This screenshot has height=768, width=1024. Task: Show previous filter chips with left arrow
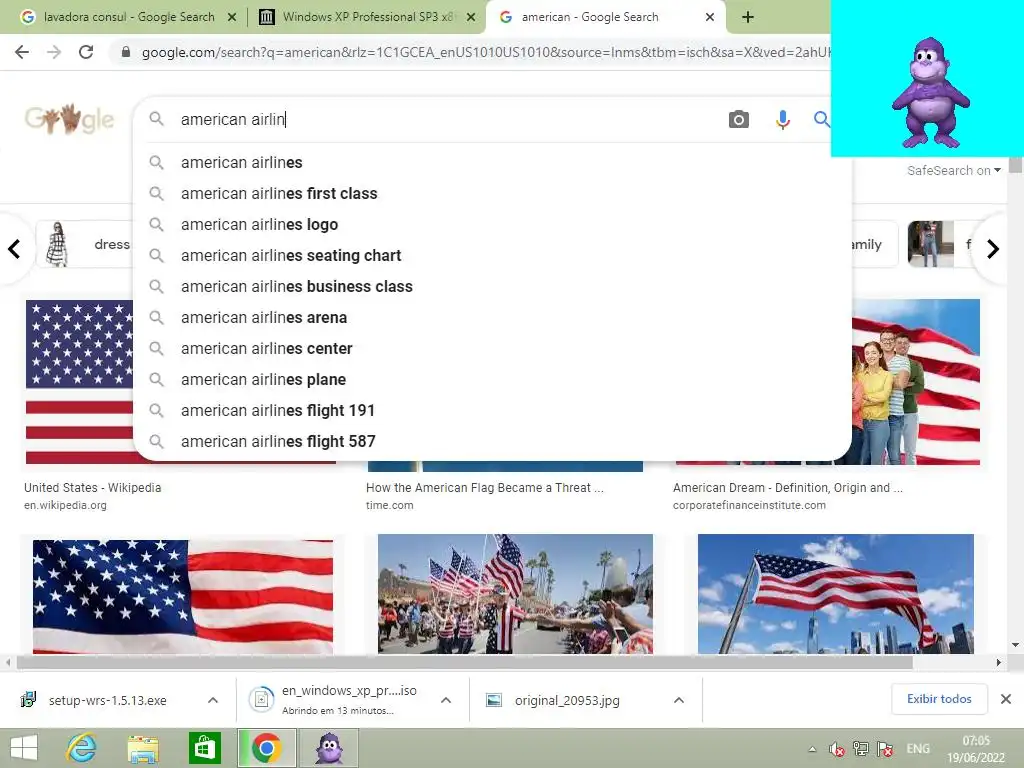click(x=14, y=249)
